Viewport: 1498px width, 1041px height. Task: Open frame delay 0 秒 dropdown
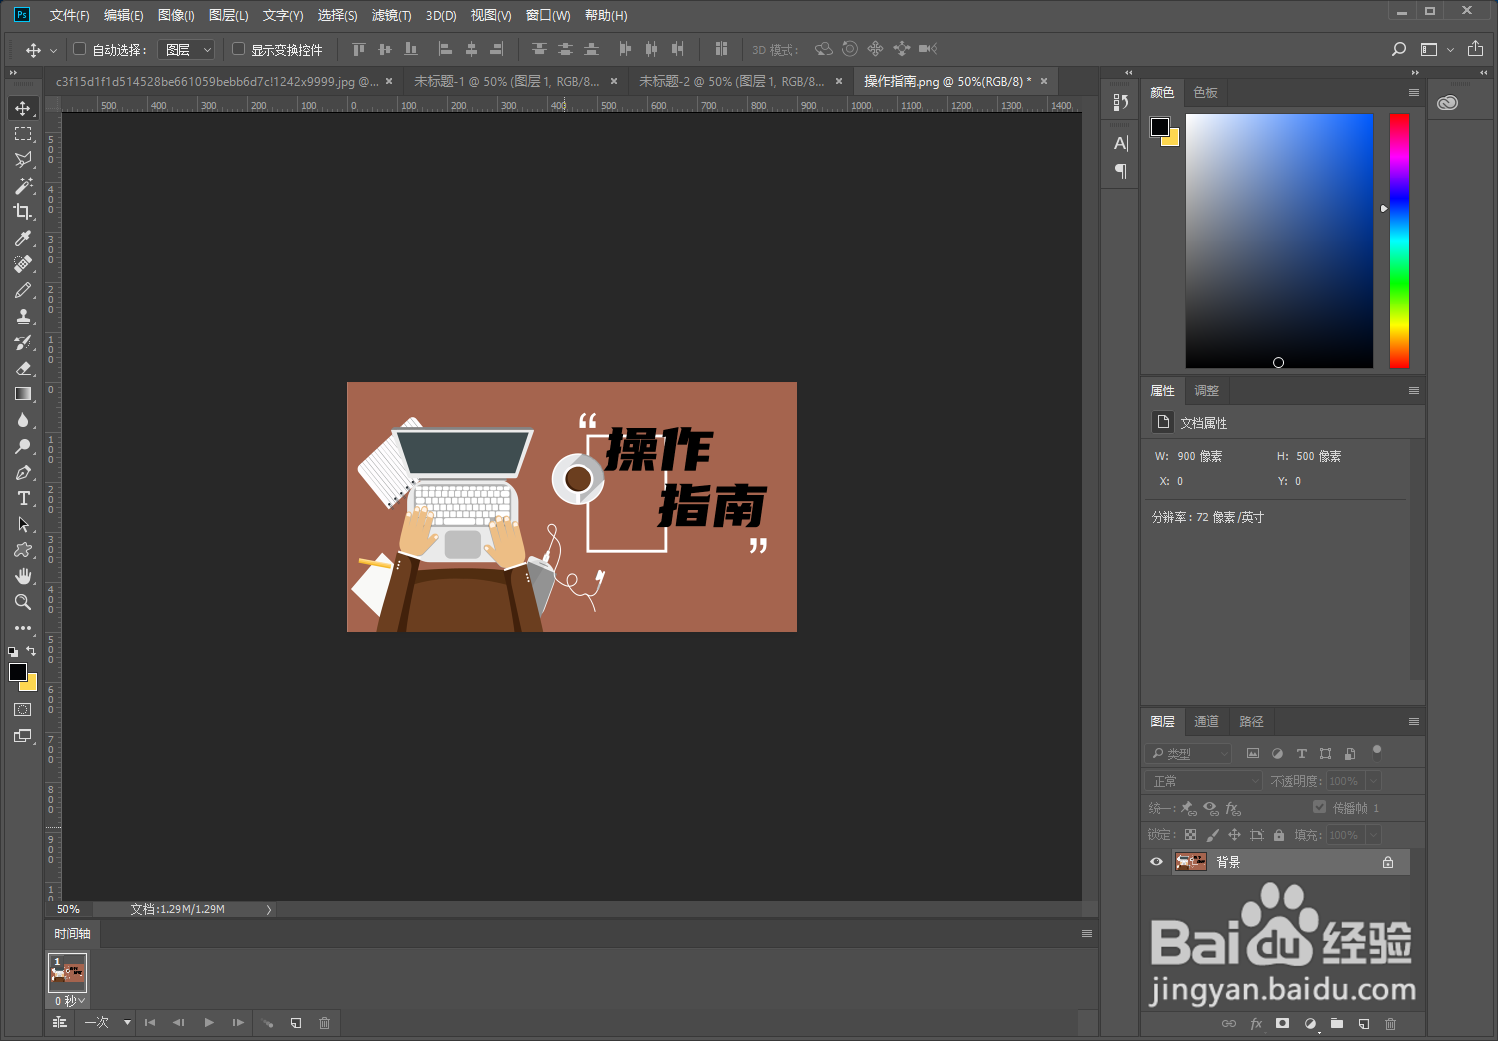click(69, 1000)
